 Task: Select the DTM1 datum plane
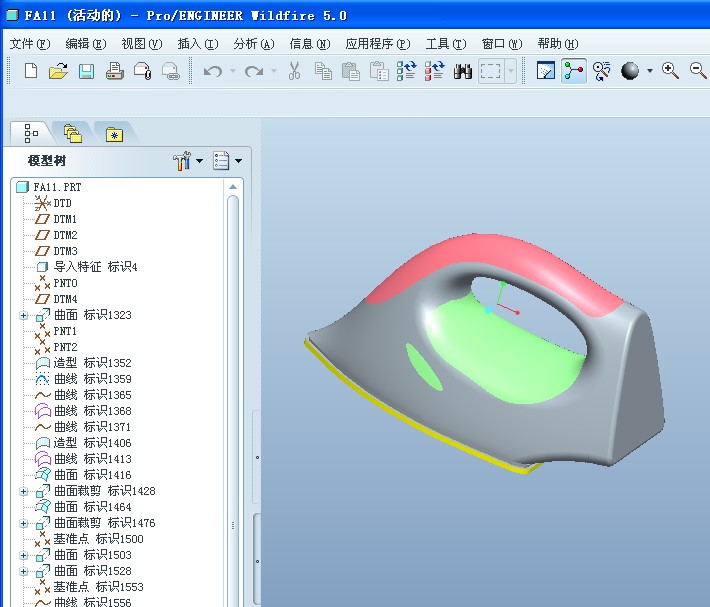(56, 219)
